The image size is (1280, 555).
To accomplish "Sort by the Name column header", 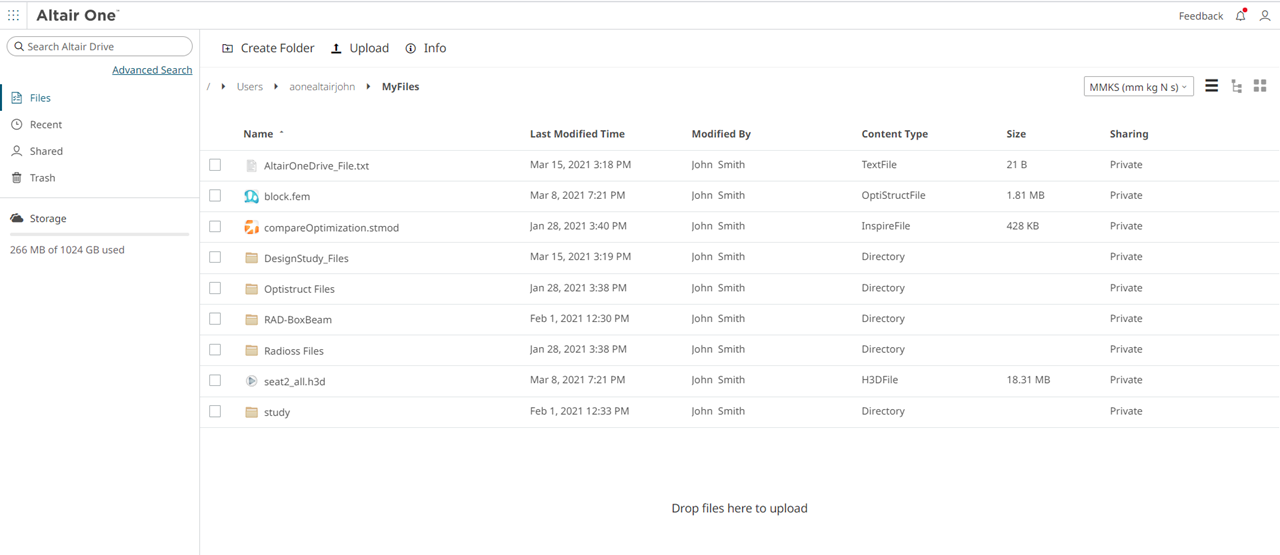I will pyautogui.click(x=258, y=134).
